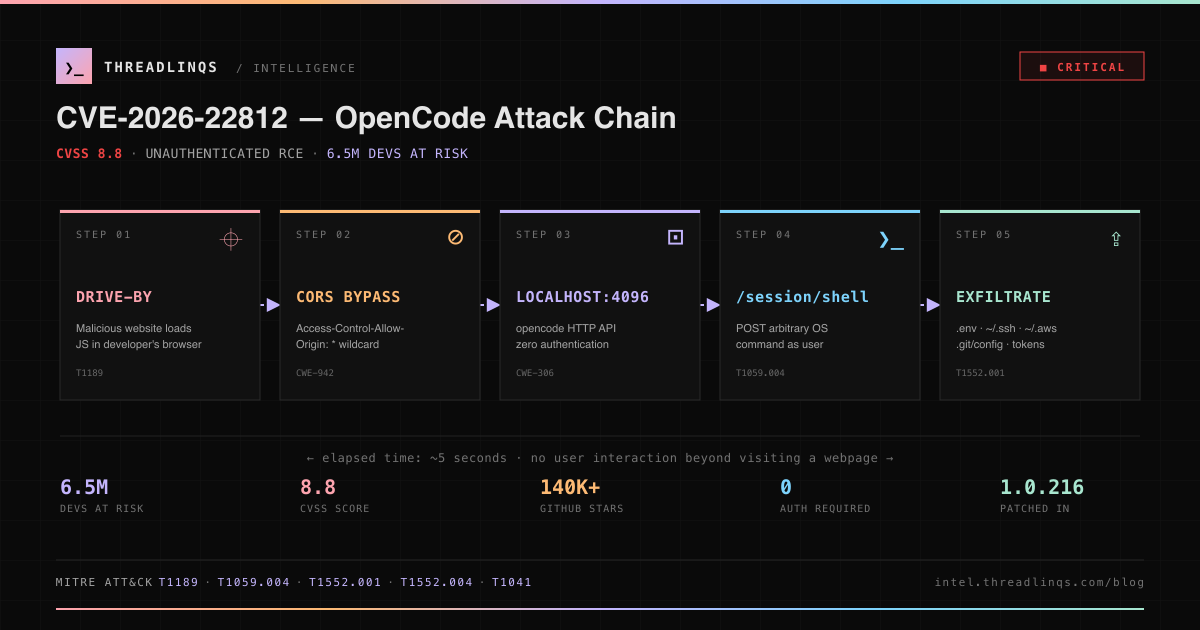Select the T1059.004 technique reference
This screenshot has width=1200, height=630.
(x=253, y=581)
